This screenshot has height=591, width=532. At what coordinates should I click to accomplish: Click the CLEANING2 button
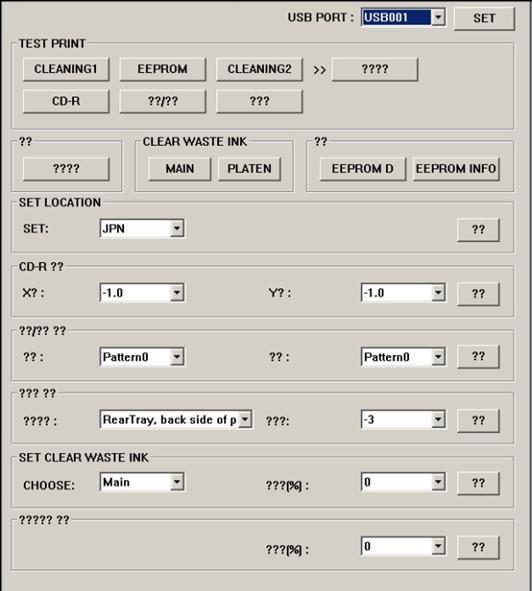[259, 69]
